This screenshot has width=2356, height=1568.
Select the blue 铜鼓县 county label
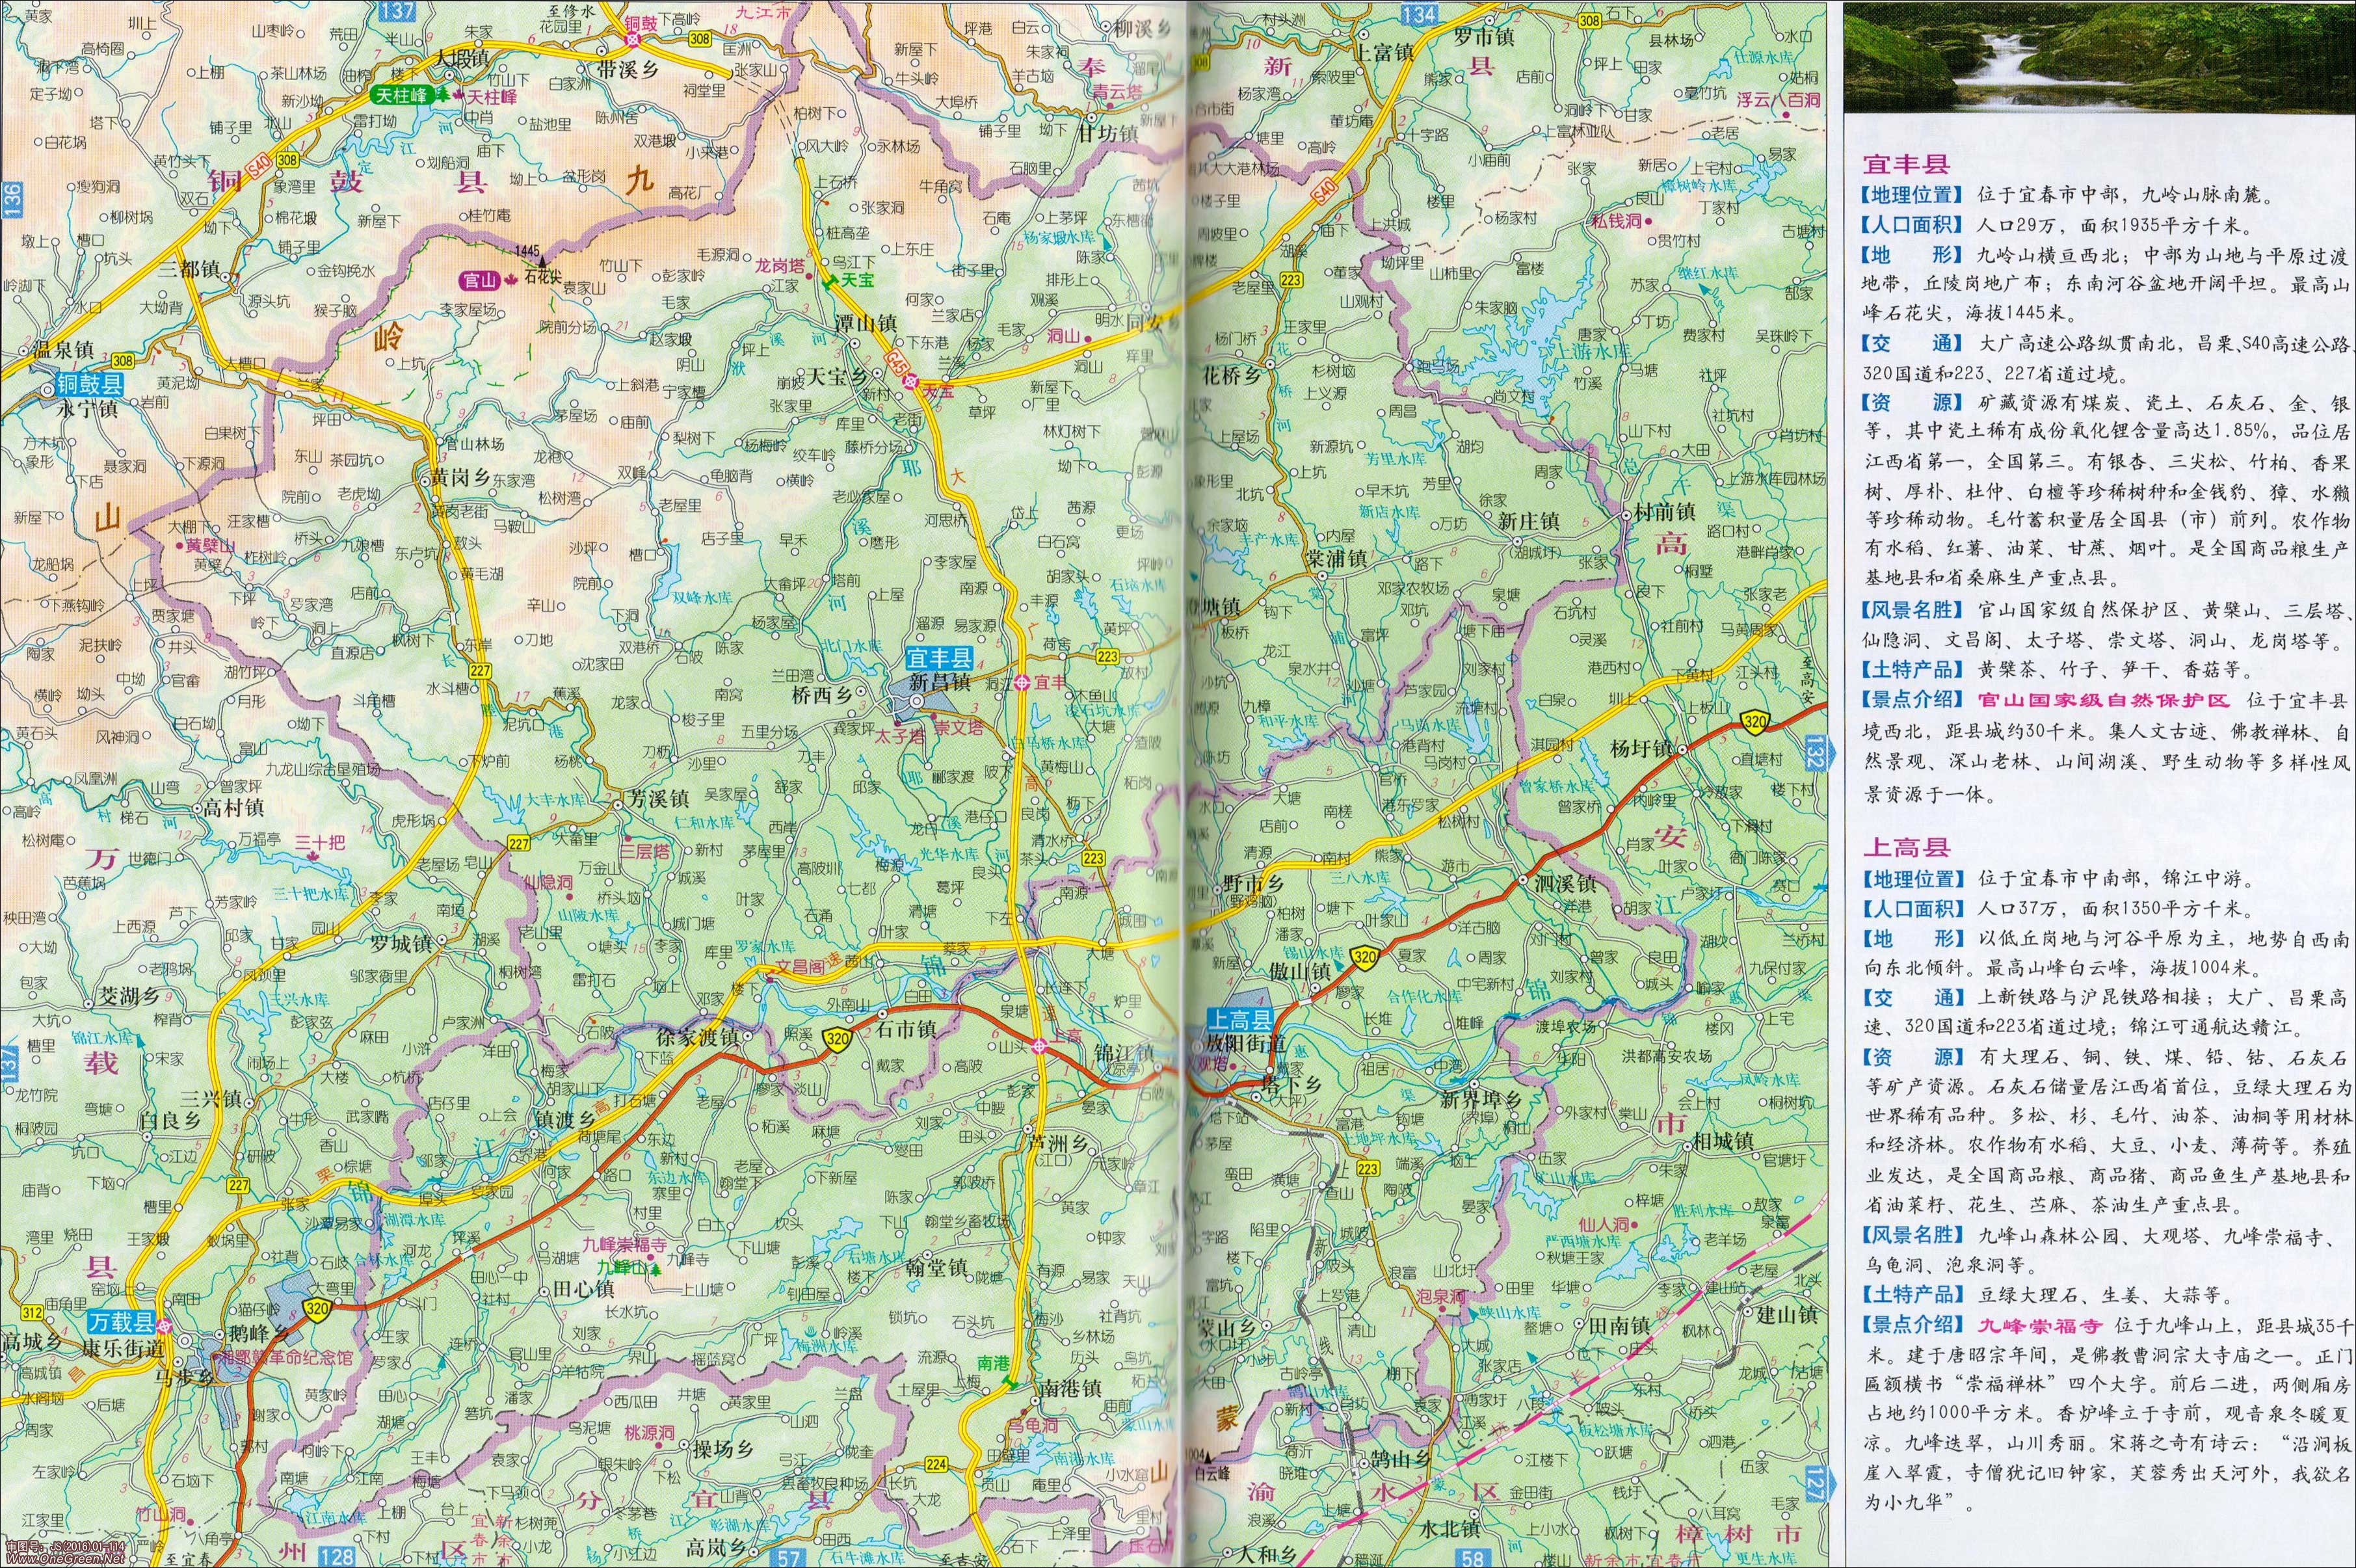(x=89, y=384)
